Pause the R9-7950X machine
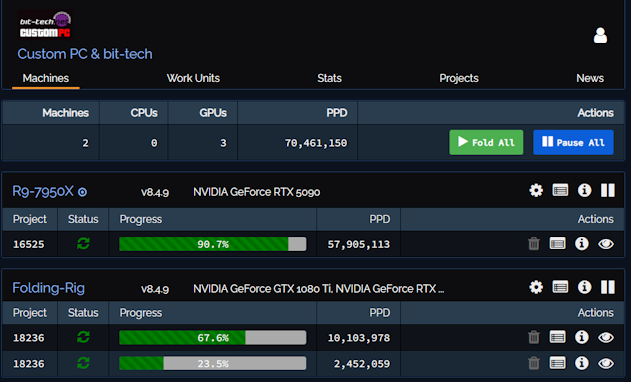Image resolution: width=631 pixels, height=382 pixels. (608, 190)
